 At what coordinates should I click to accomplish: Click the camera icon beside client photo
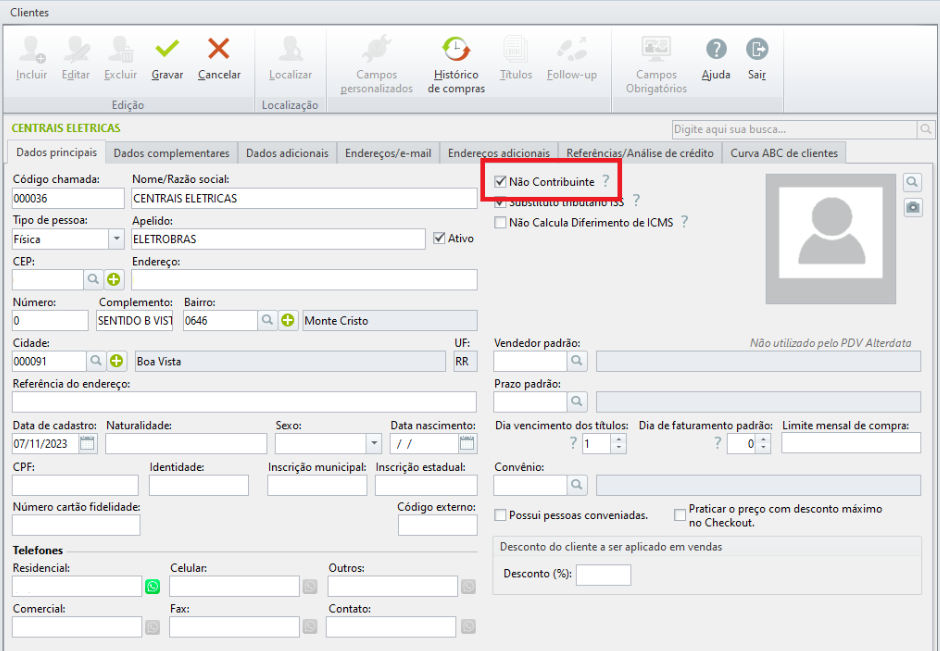pos(912,207)
